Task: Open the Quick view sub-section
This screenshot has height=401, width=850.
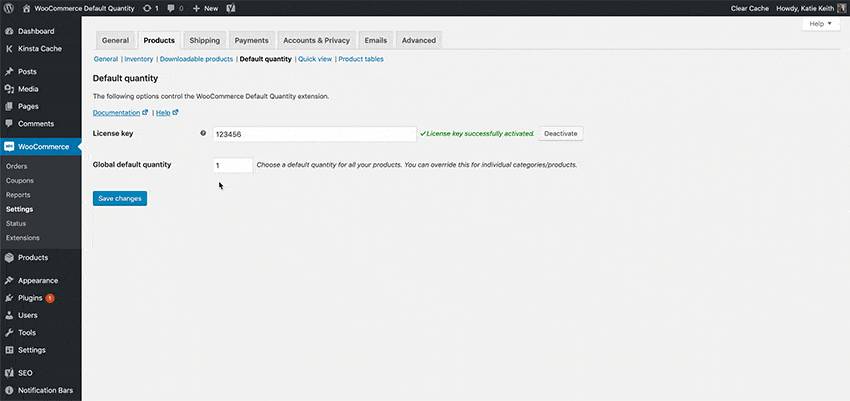Action: pos(315,59)
